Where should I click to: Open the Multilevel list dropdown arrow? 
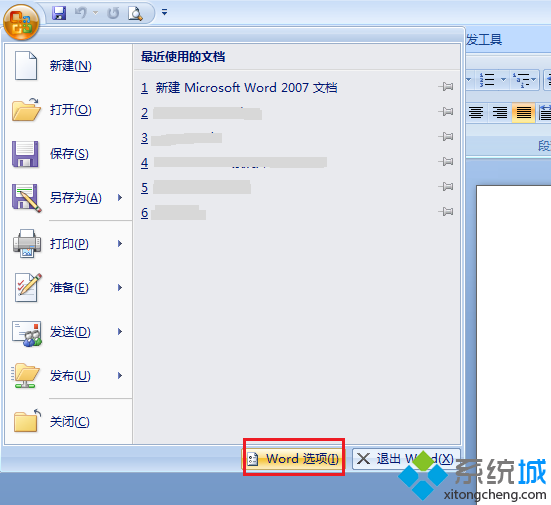[x=534, y=80]
